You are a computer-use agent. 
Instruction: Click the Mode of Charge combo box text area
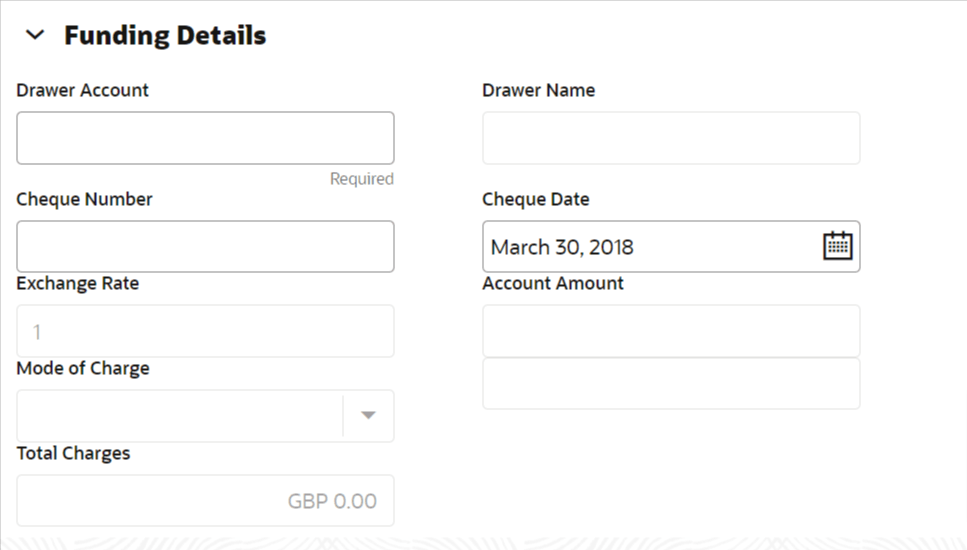click(180, 416)
